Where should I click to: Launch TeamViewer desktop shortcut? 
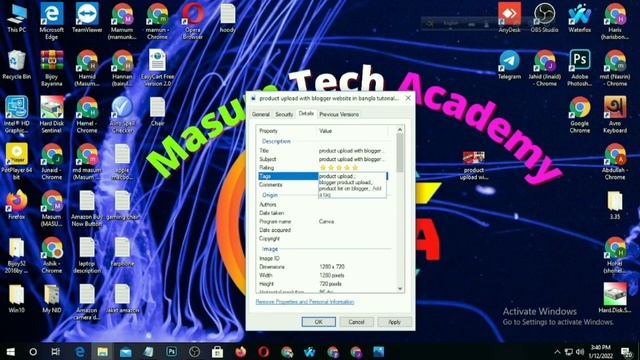point(87,18)
